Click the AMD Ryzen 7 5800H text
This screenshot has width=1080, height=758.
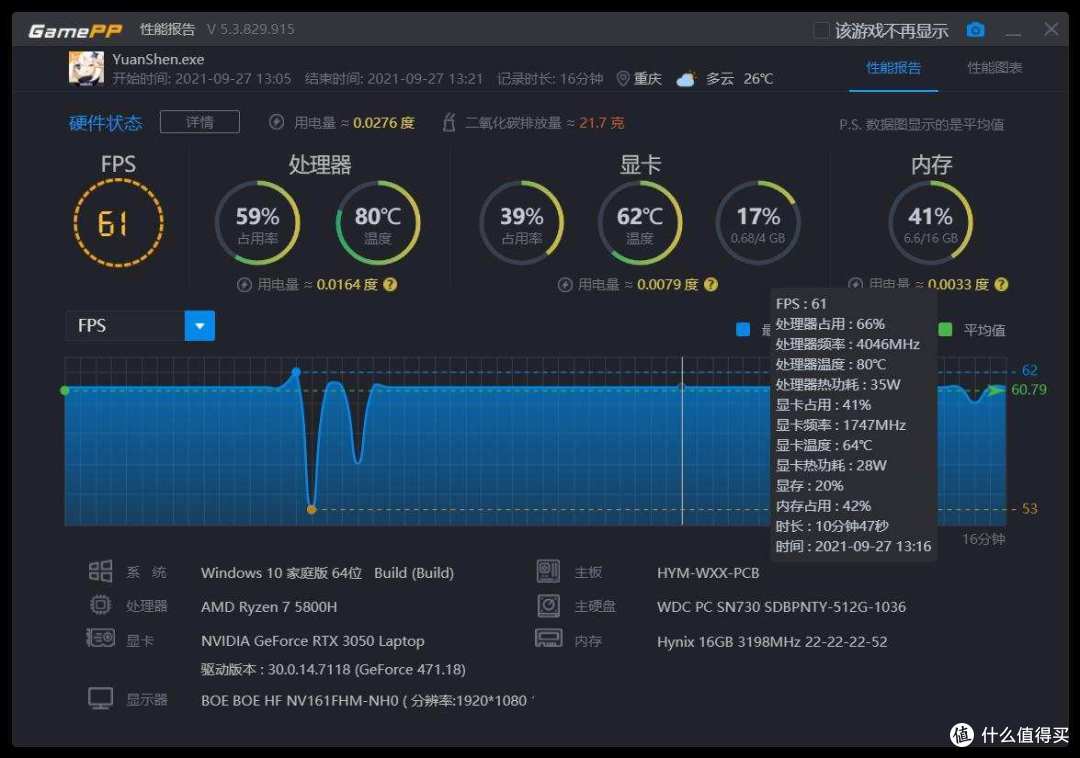point(269,607)
